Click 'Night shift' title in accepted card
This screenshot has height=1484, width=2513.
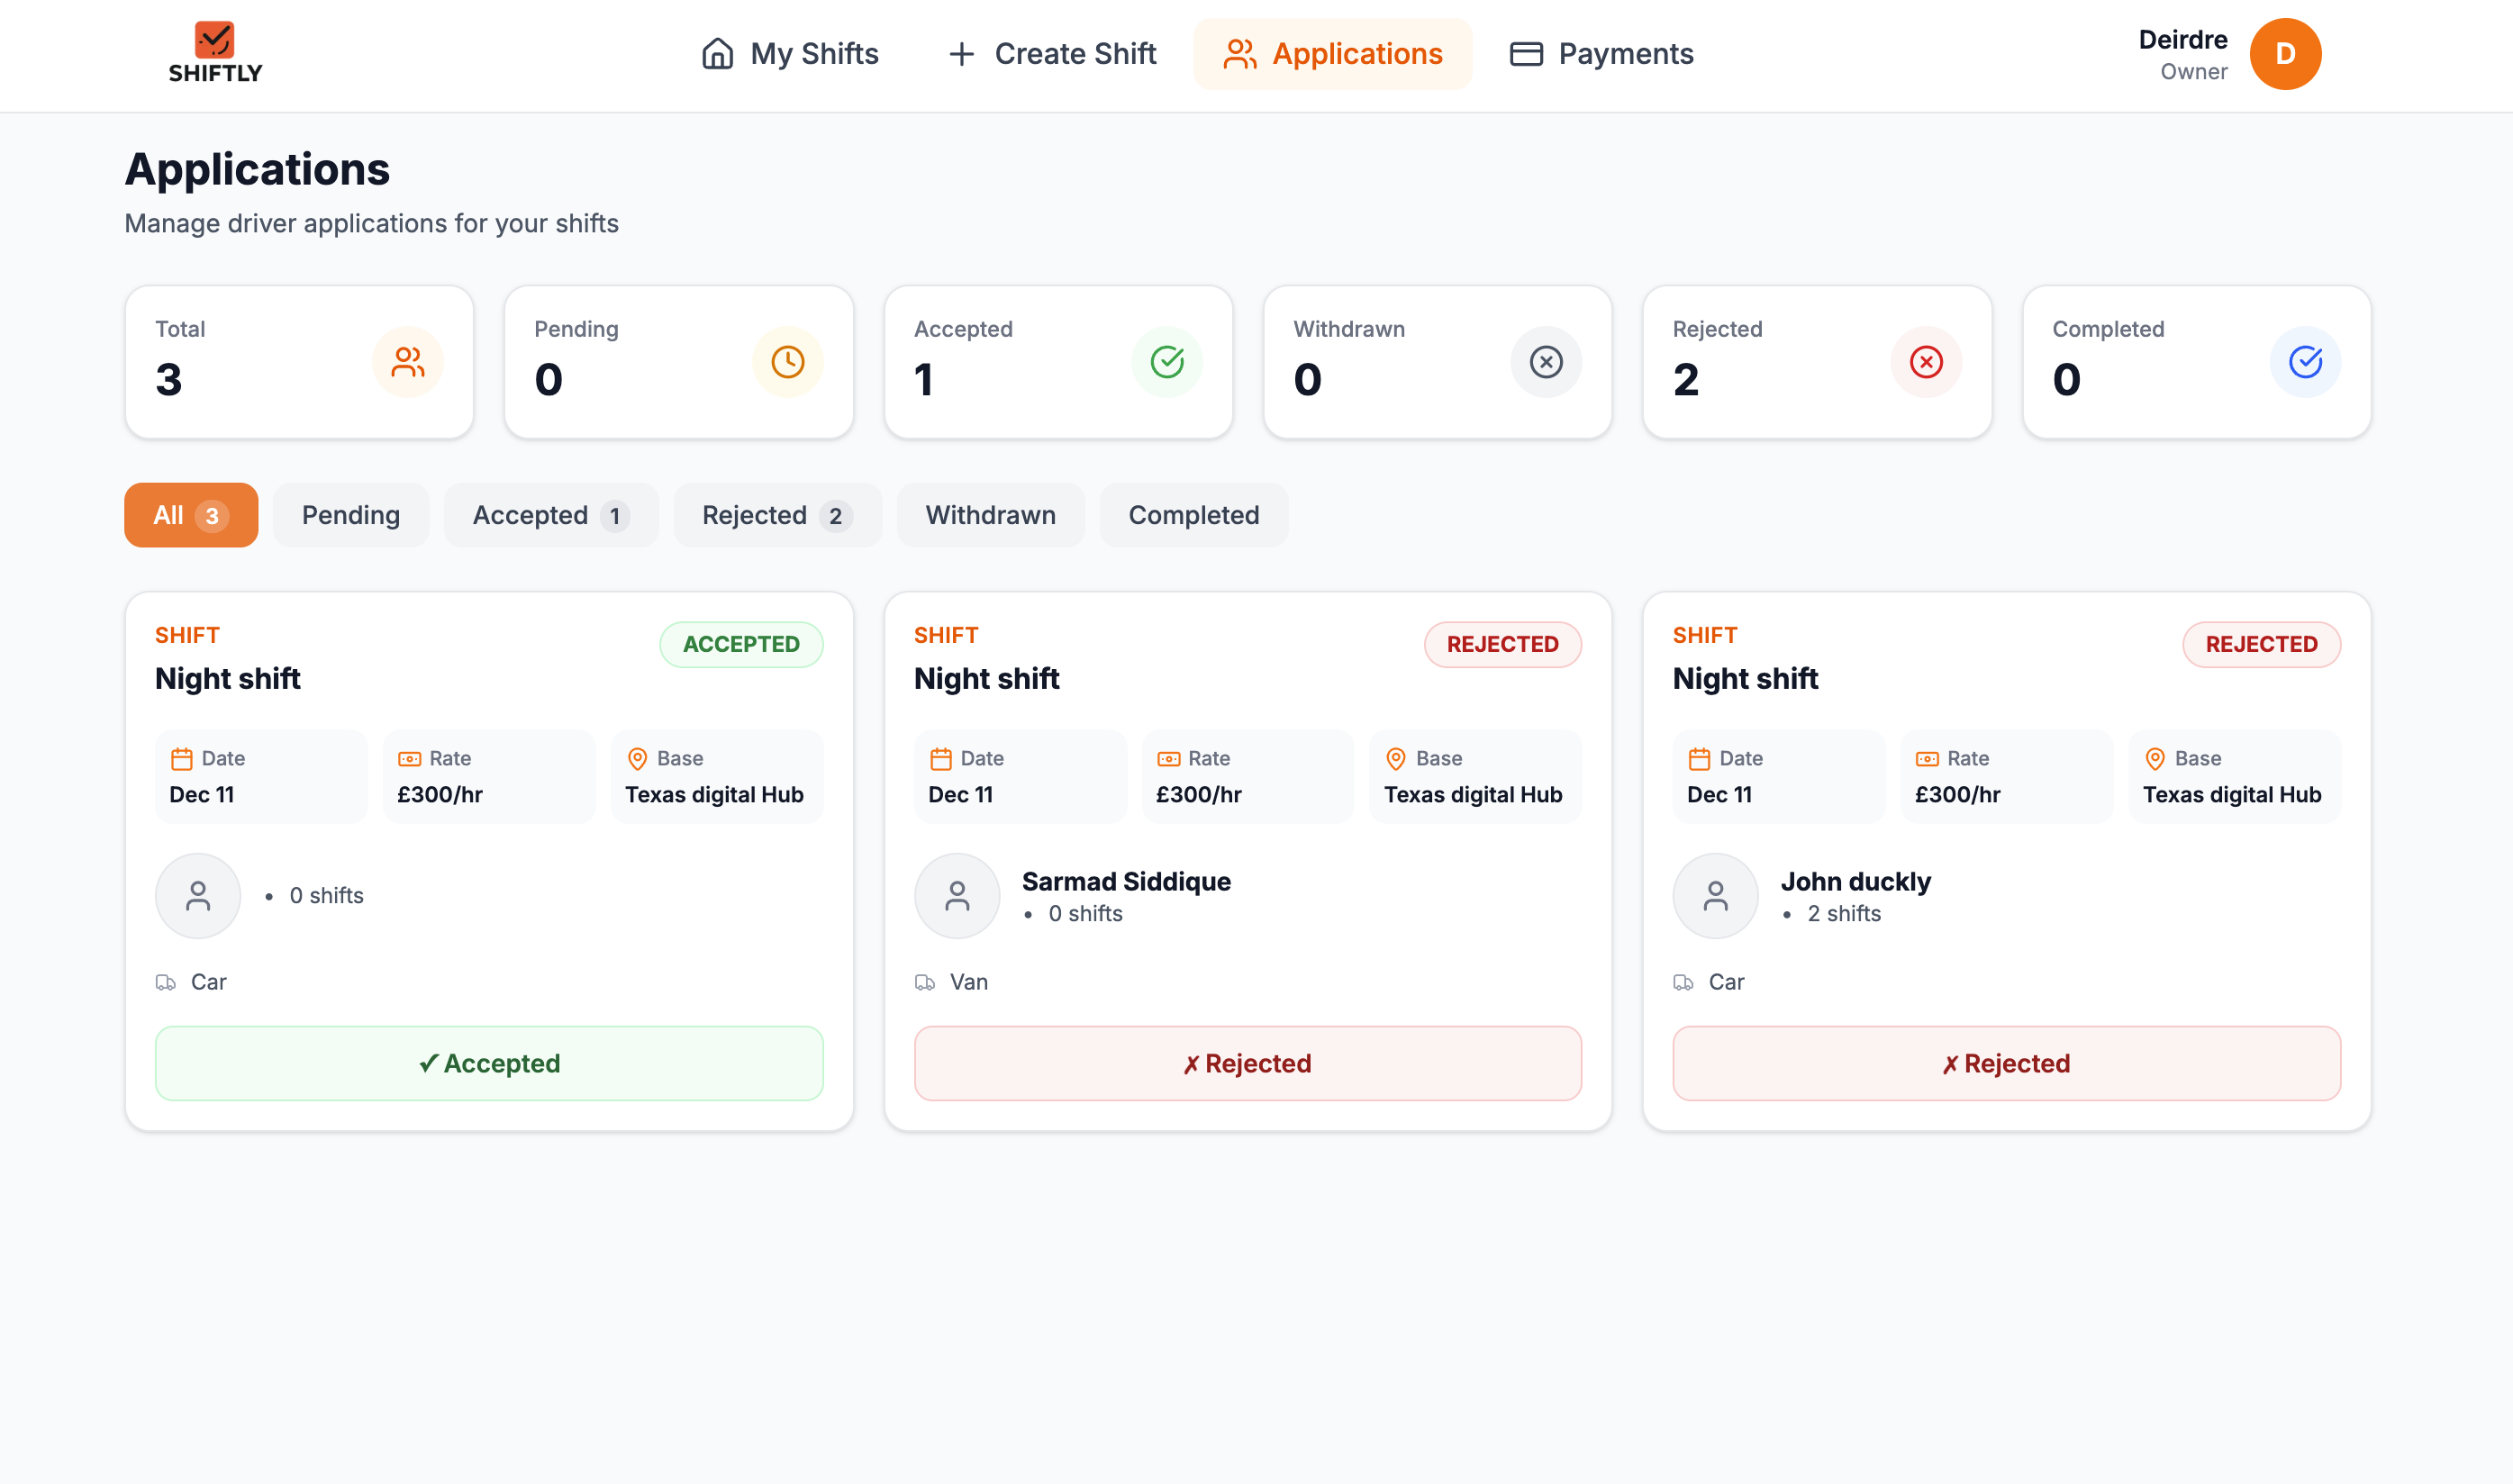[227, 678]
